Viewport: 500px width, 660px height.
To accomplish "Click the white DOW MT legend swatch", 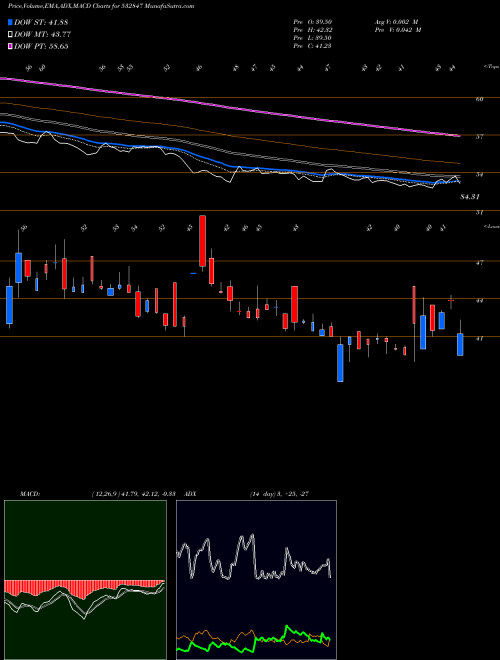I will [10, 35].
